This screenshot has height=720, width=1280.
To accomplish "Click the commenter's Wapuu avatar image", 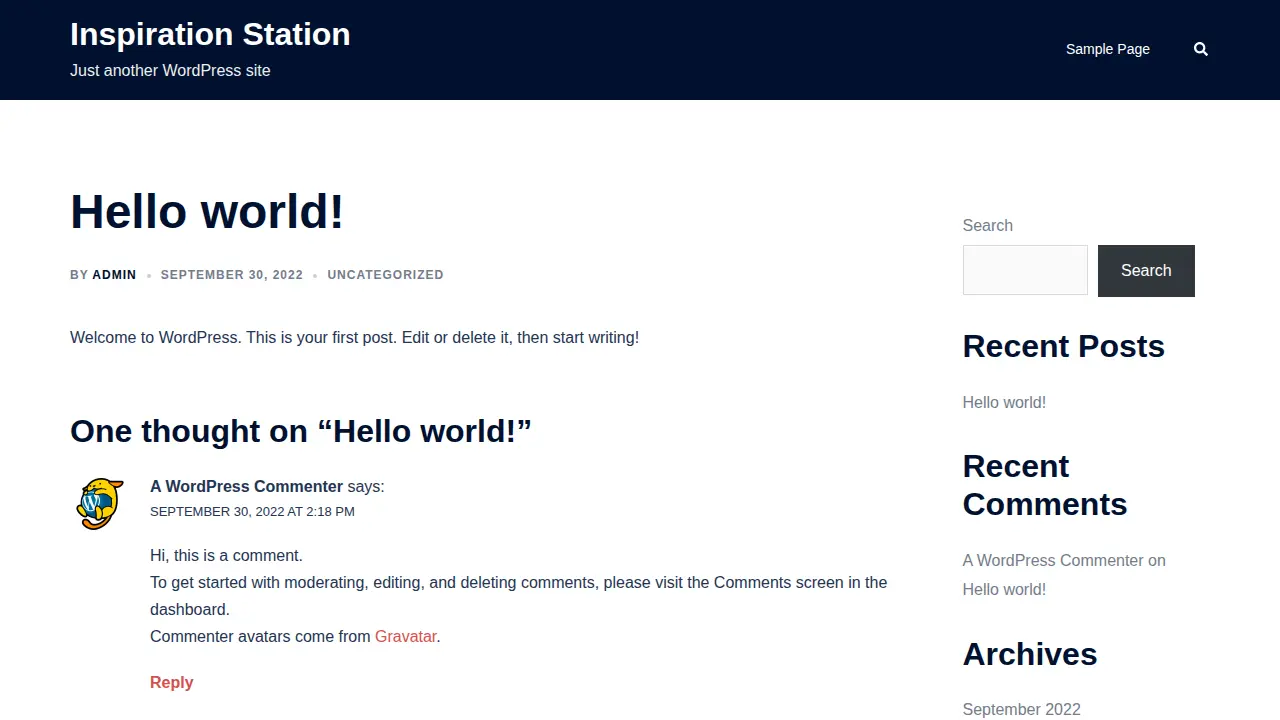I will click(x=100, y=503).
